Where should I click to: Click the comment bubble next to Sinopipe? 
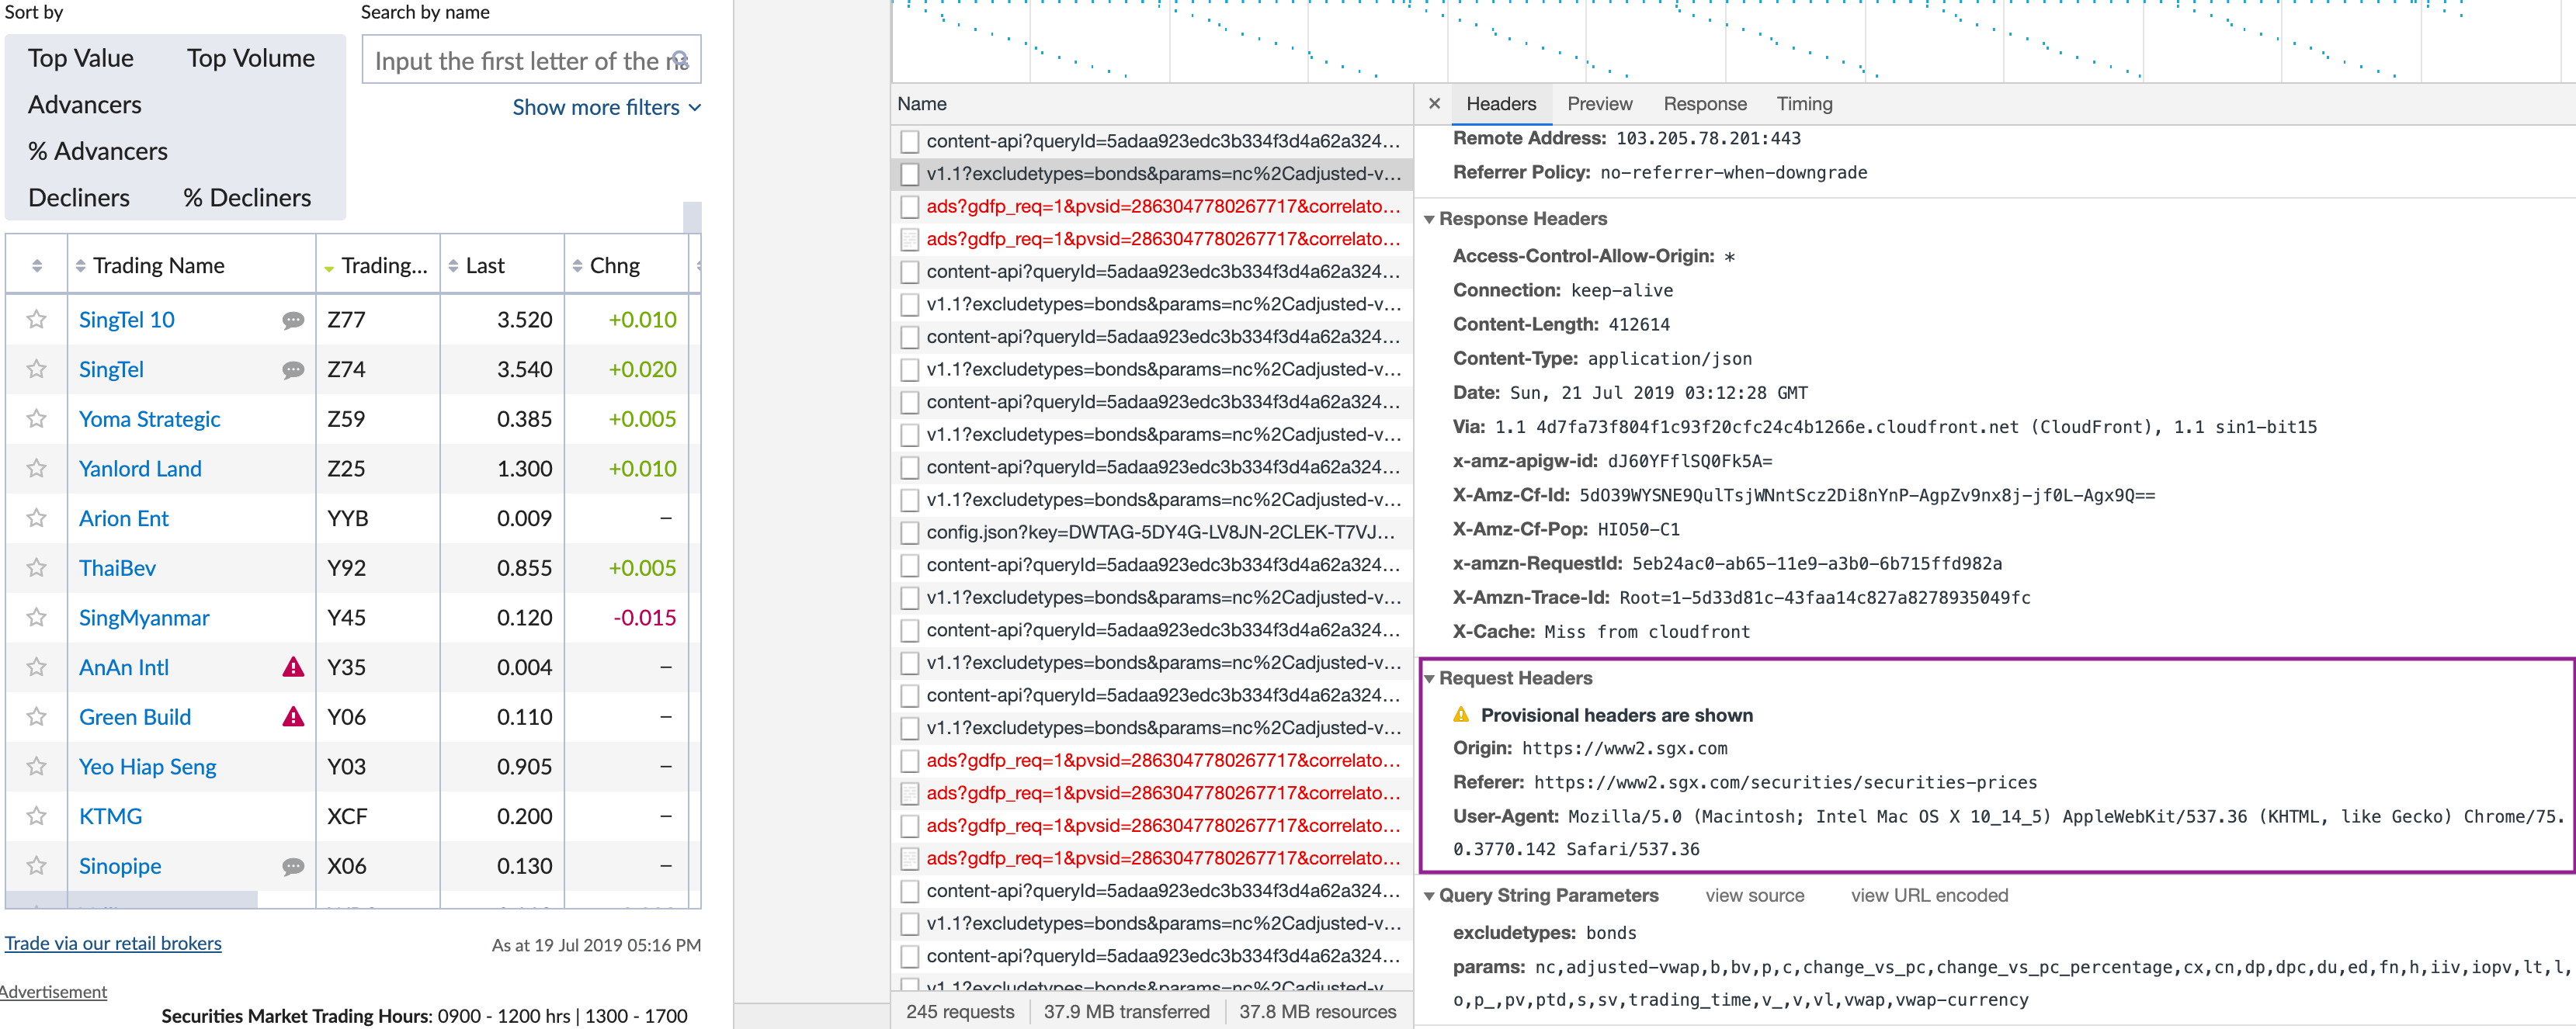(x=293, y=866)
